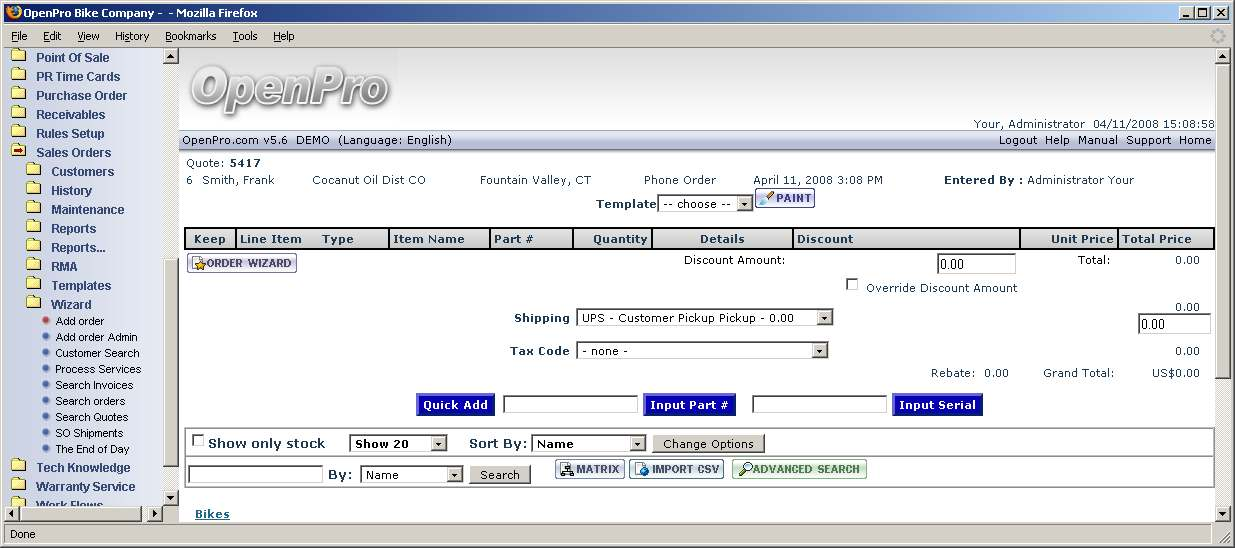Enable Override Discount Amount checkbox
Viewport: 1235px width, 548px height.
click(852, 285)
